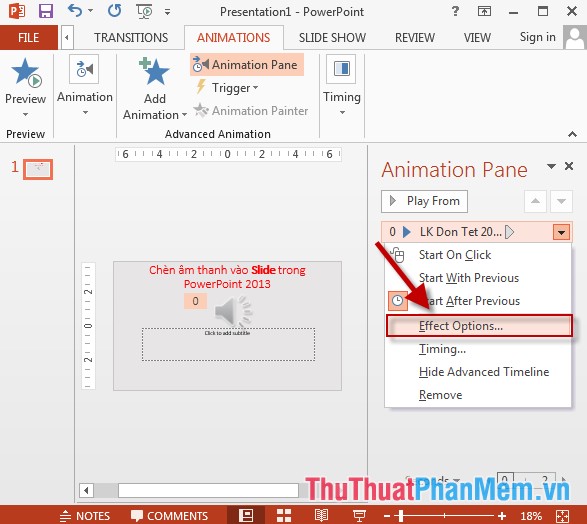The width and height of the screenshot is (587, 524).
Task: Switch to the TRANSITIONS tab
Action: [131, 37]
